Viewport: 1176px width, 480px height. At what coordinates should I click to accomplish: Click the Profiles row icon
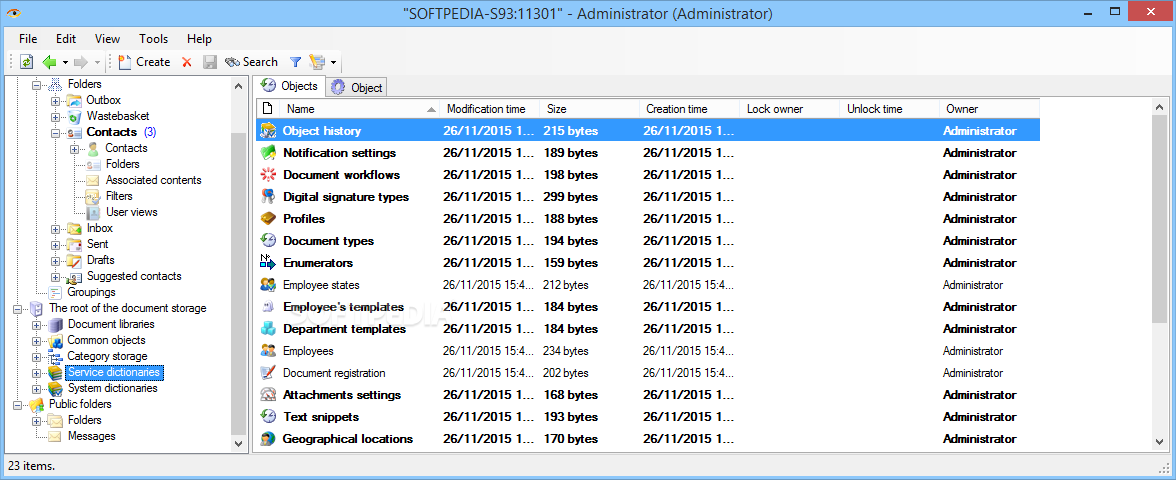(268, 219)
